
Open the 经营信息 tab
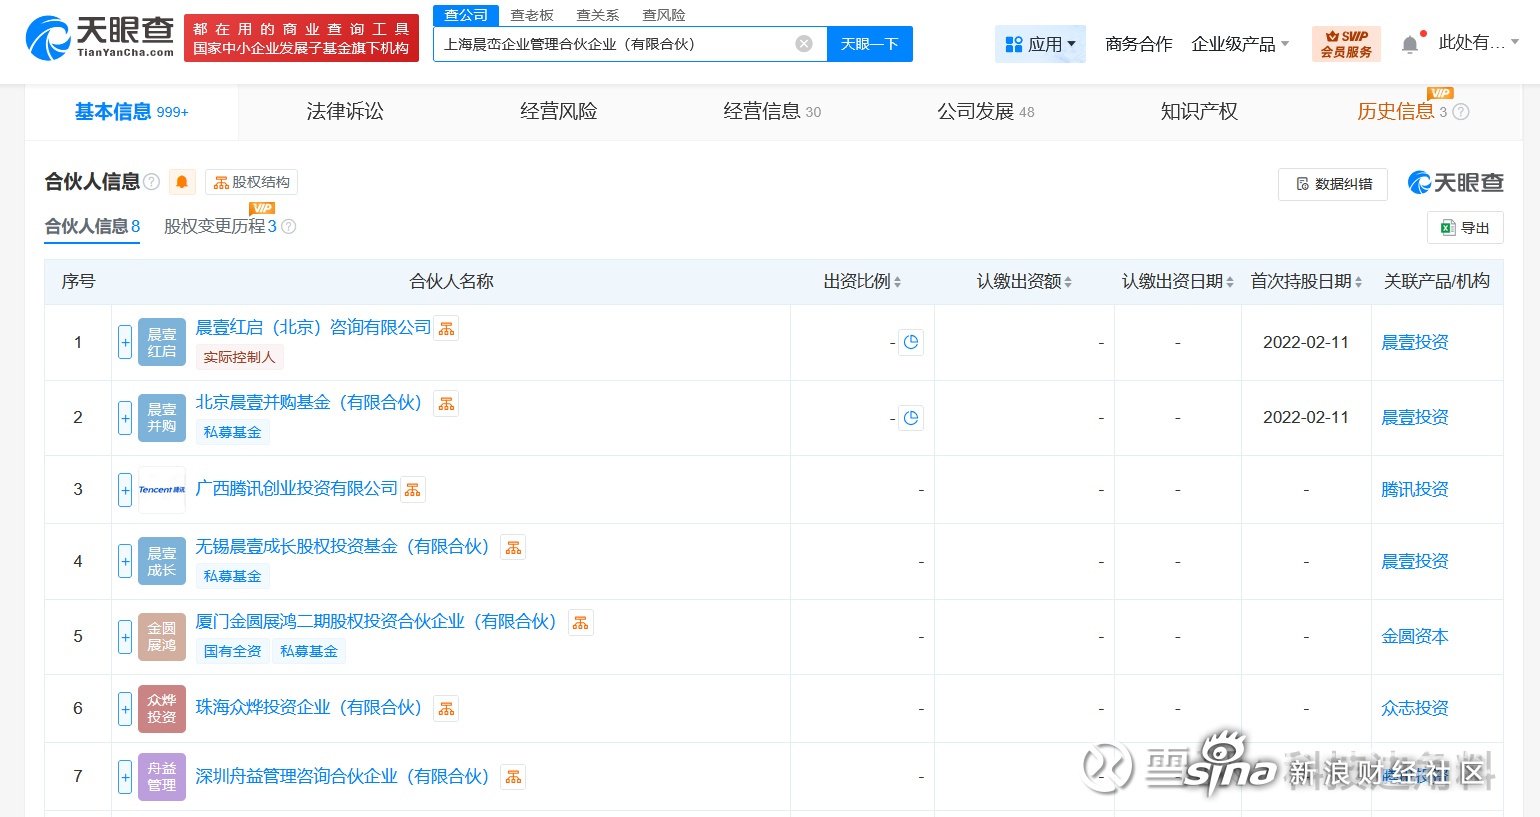tap(772, 112)
